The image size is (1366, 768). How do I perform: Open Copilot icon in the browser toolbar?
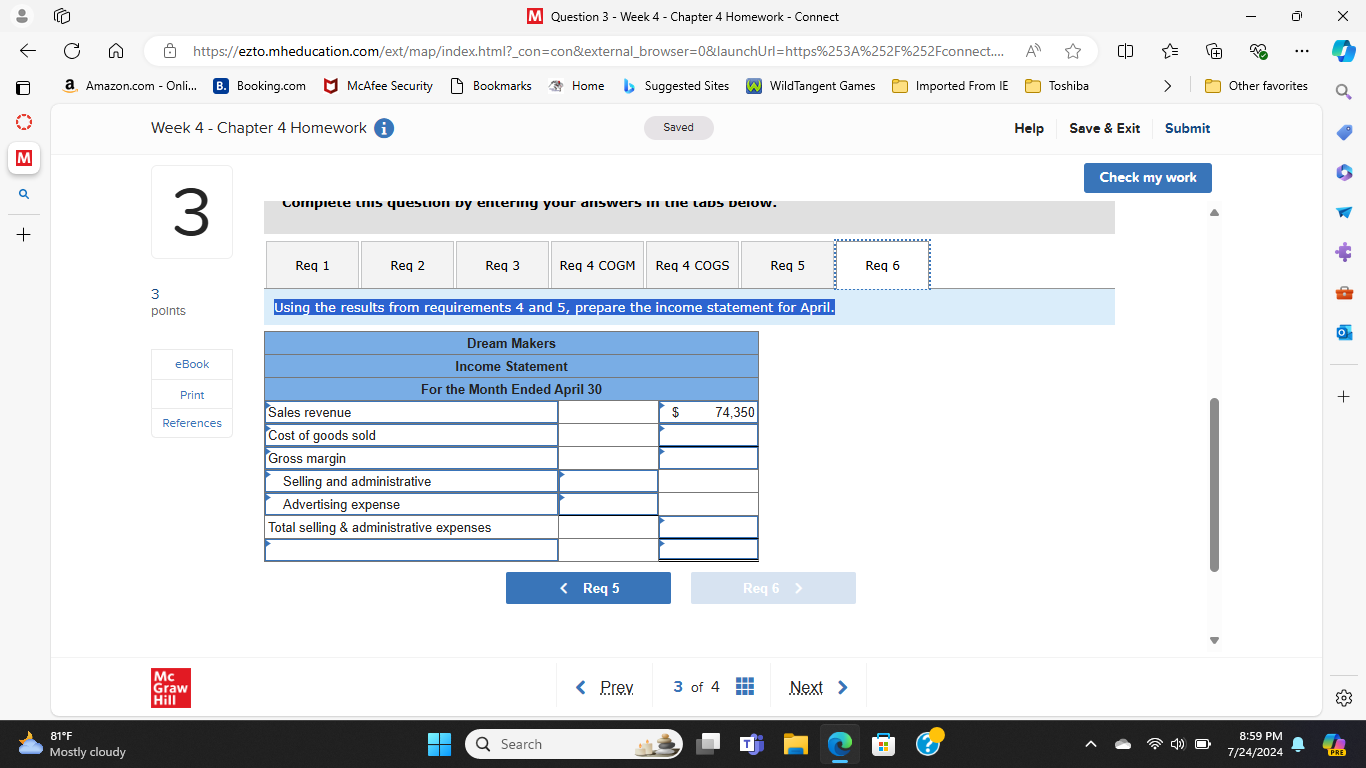(1343, 50)
